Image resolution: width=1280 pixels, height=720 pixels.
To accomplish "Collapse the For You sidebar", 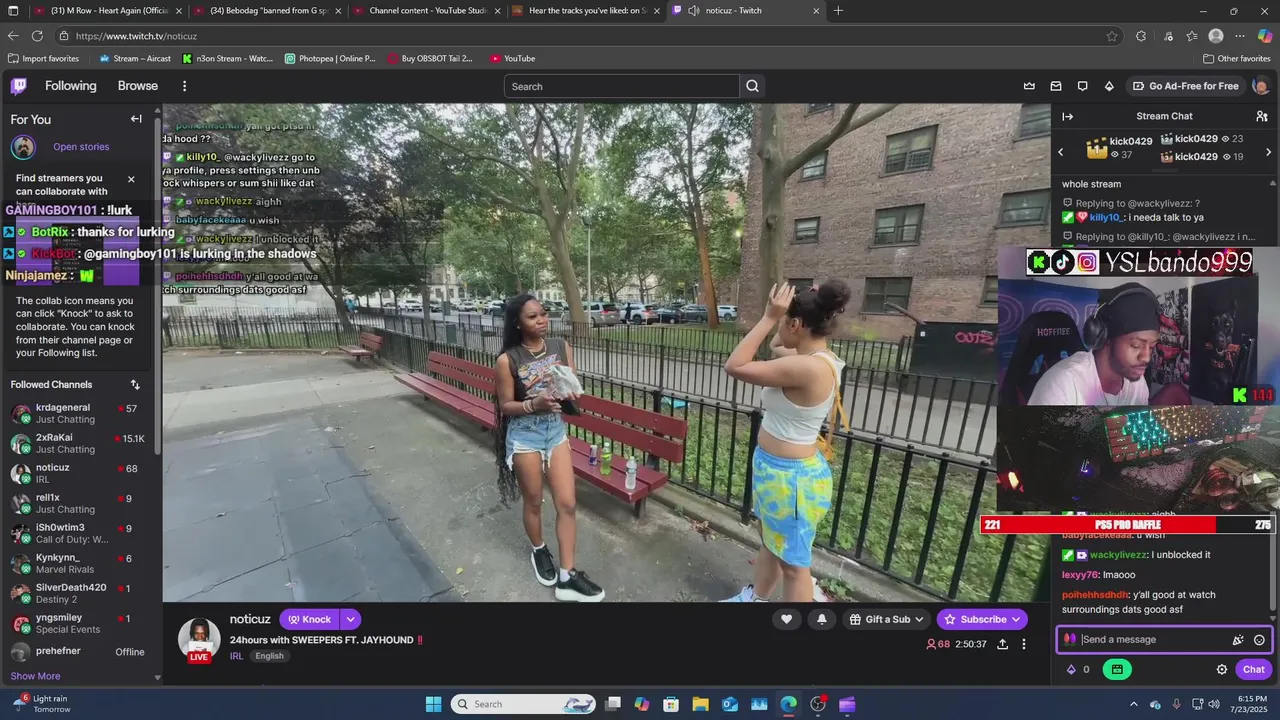I will click(x=136, y=119).
